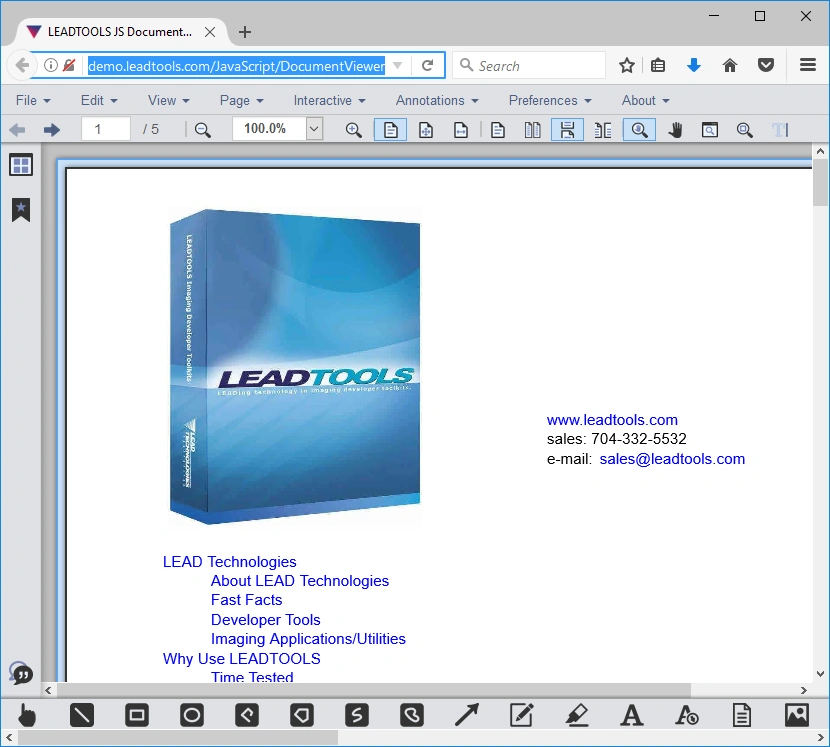Screen dimensions: 830x747
Task: Open the Interactive menu
Action: 329,101
